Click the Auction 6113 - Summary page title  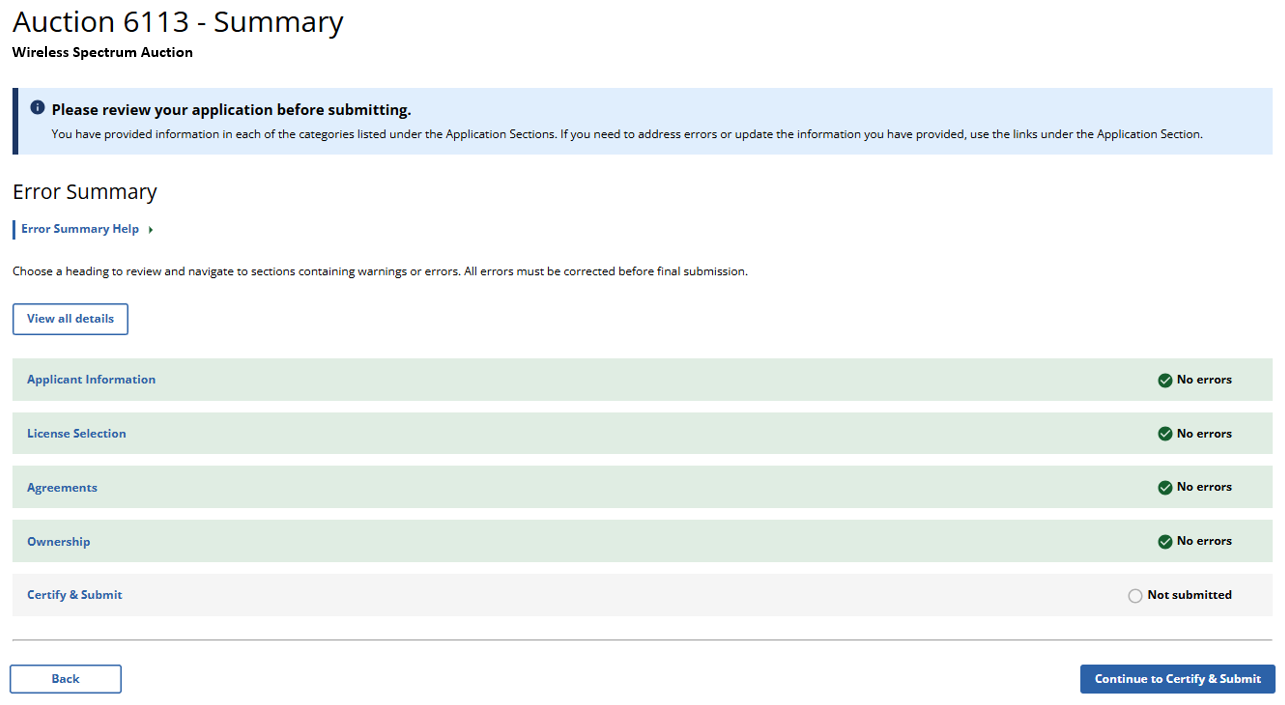(x=178, y=22)
